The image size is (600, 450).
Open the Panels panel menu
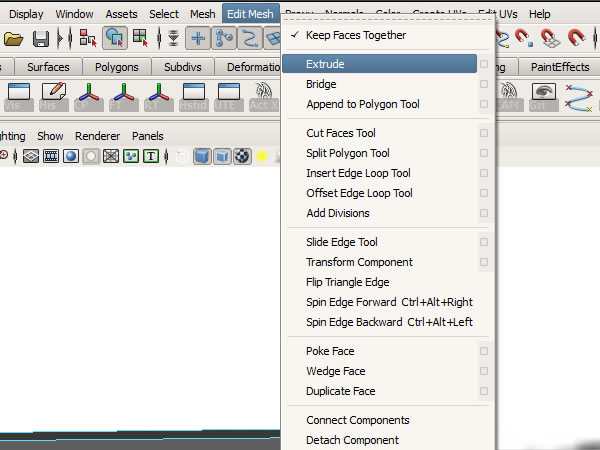(148, 136)
